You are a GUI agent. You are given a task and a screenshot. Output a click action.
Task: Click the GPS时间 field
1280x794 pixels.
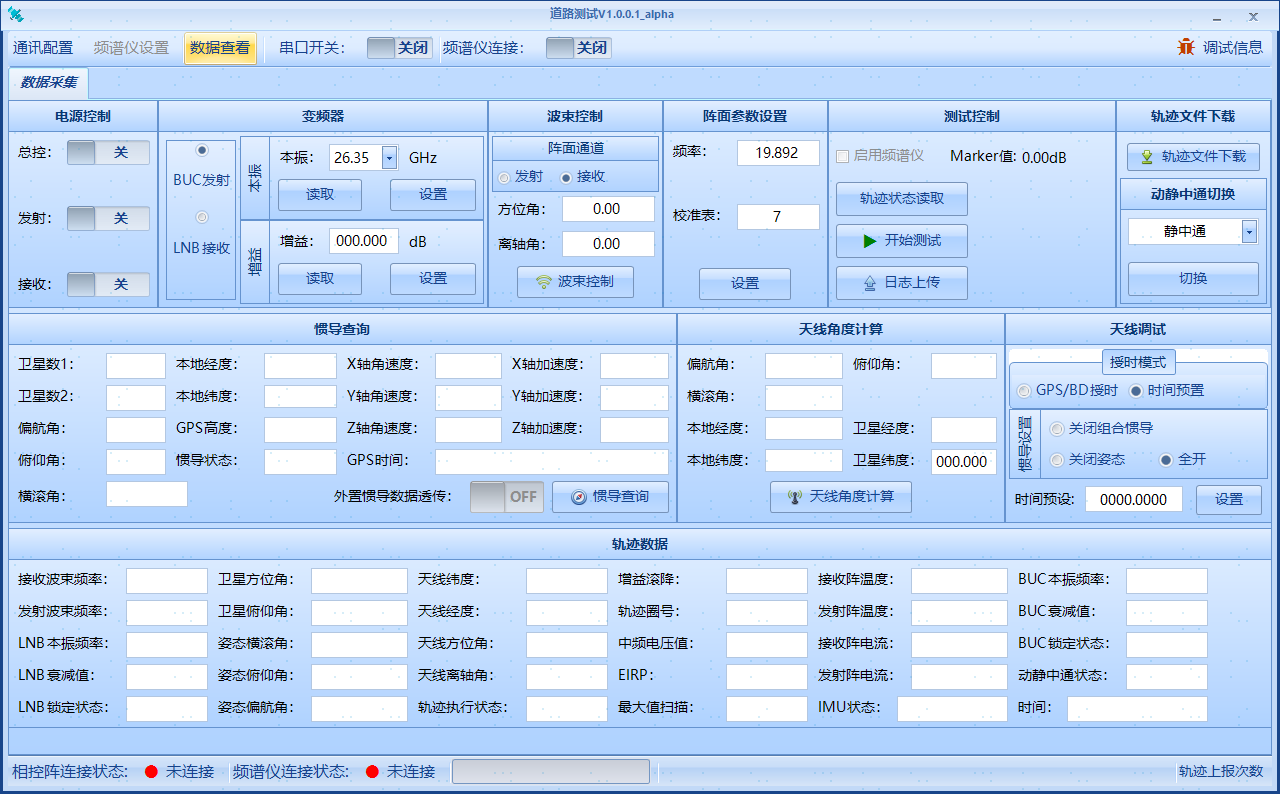click(x=552, y=462)
